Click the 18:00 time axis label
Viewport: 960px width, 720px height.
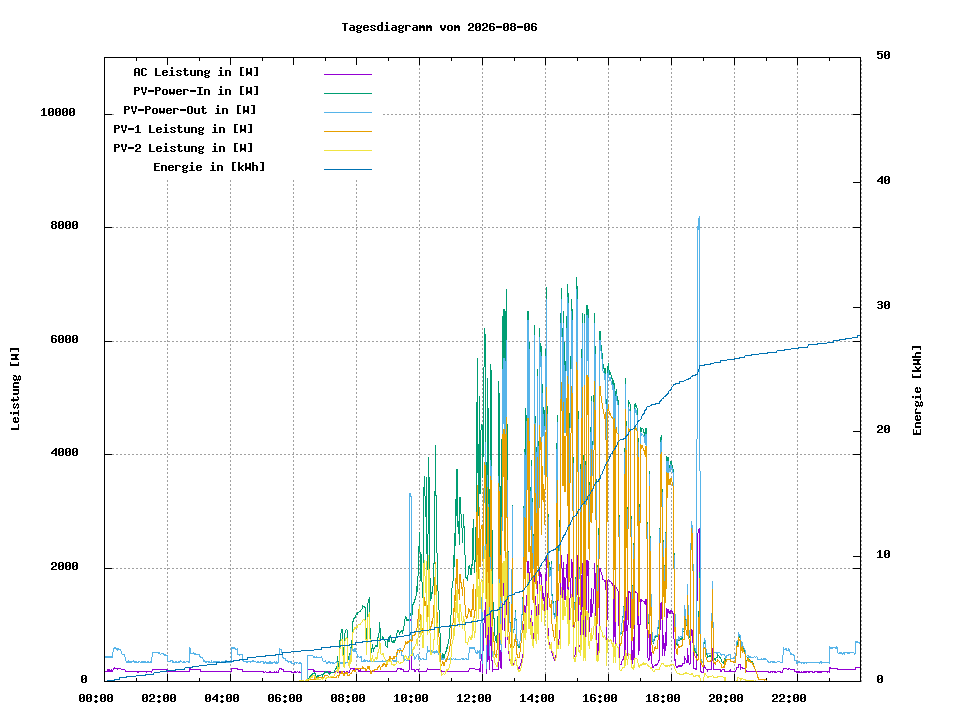click(663, 699)
